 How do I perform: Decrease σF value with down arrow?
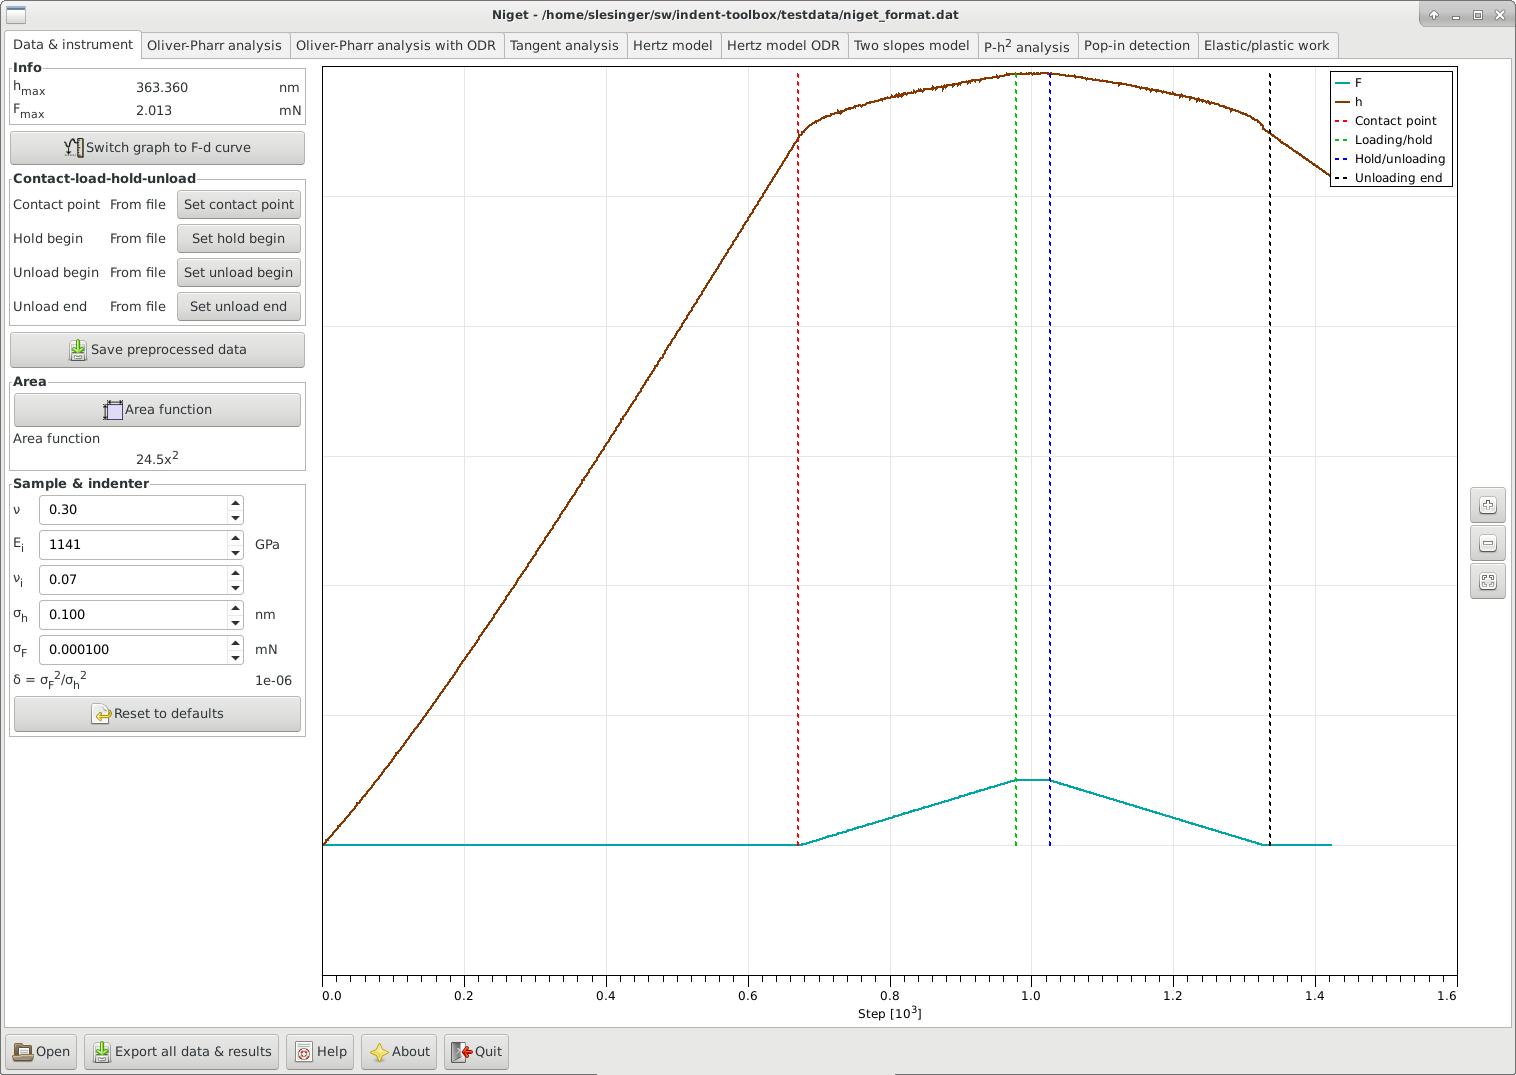pyautogui.click(x=236, y=657)
